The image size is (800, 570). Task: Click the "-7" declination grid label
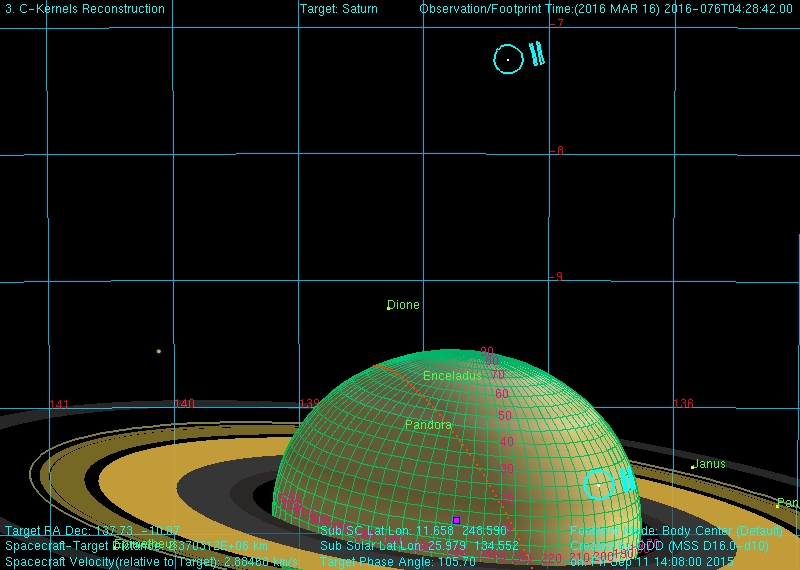[x=558, y=23]
